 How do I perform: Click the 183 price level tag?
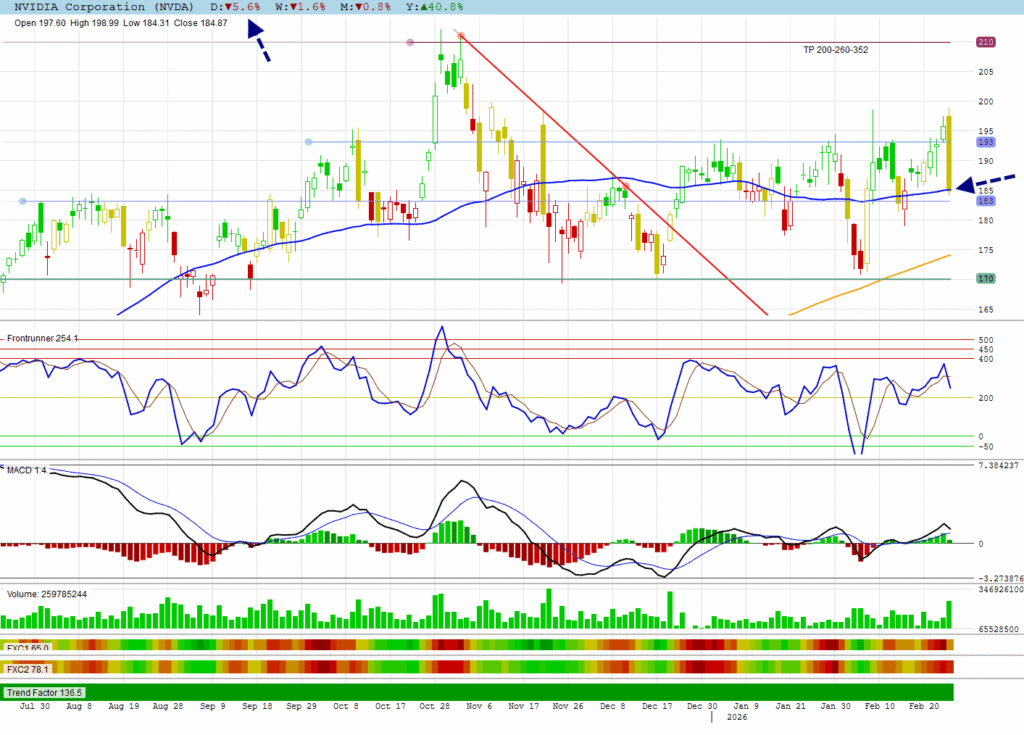[x=985, y=201]
